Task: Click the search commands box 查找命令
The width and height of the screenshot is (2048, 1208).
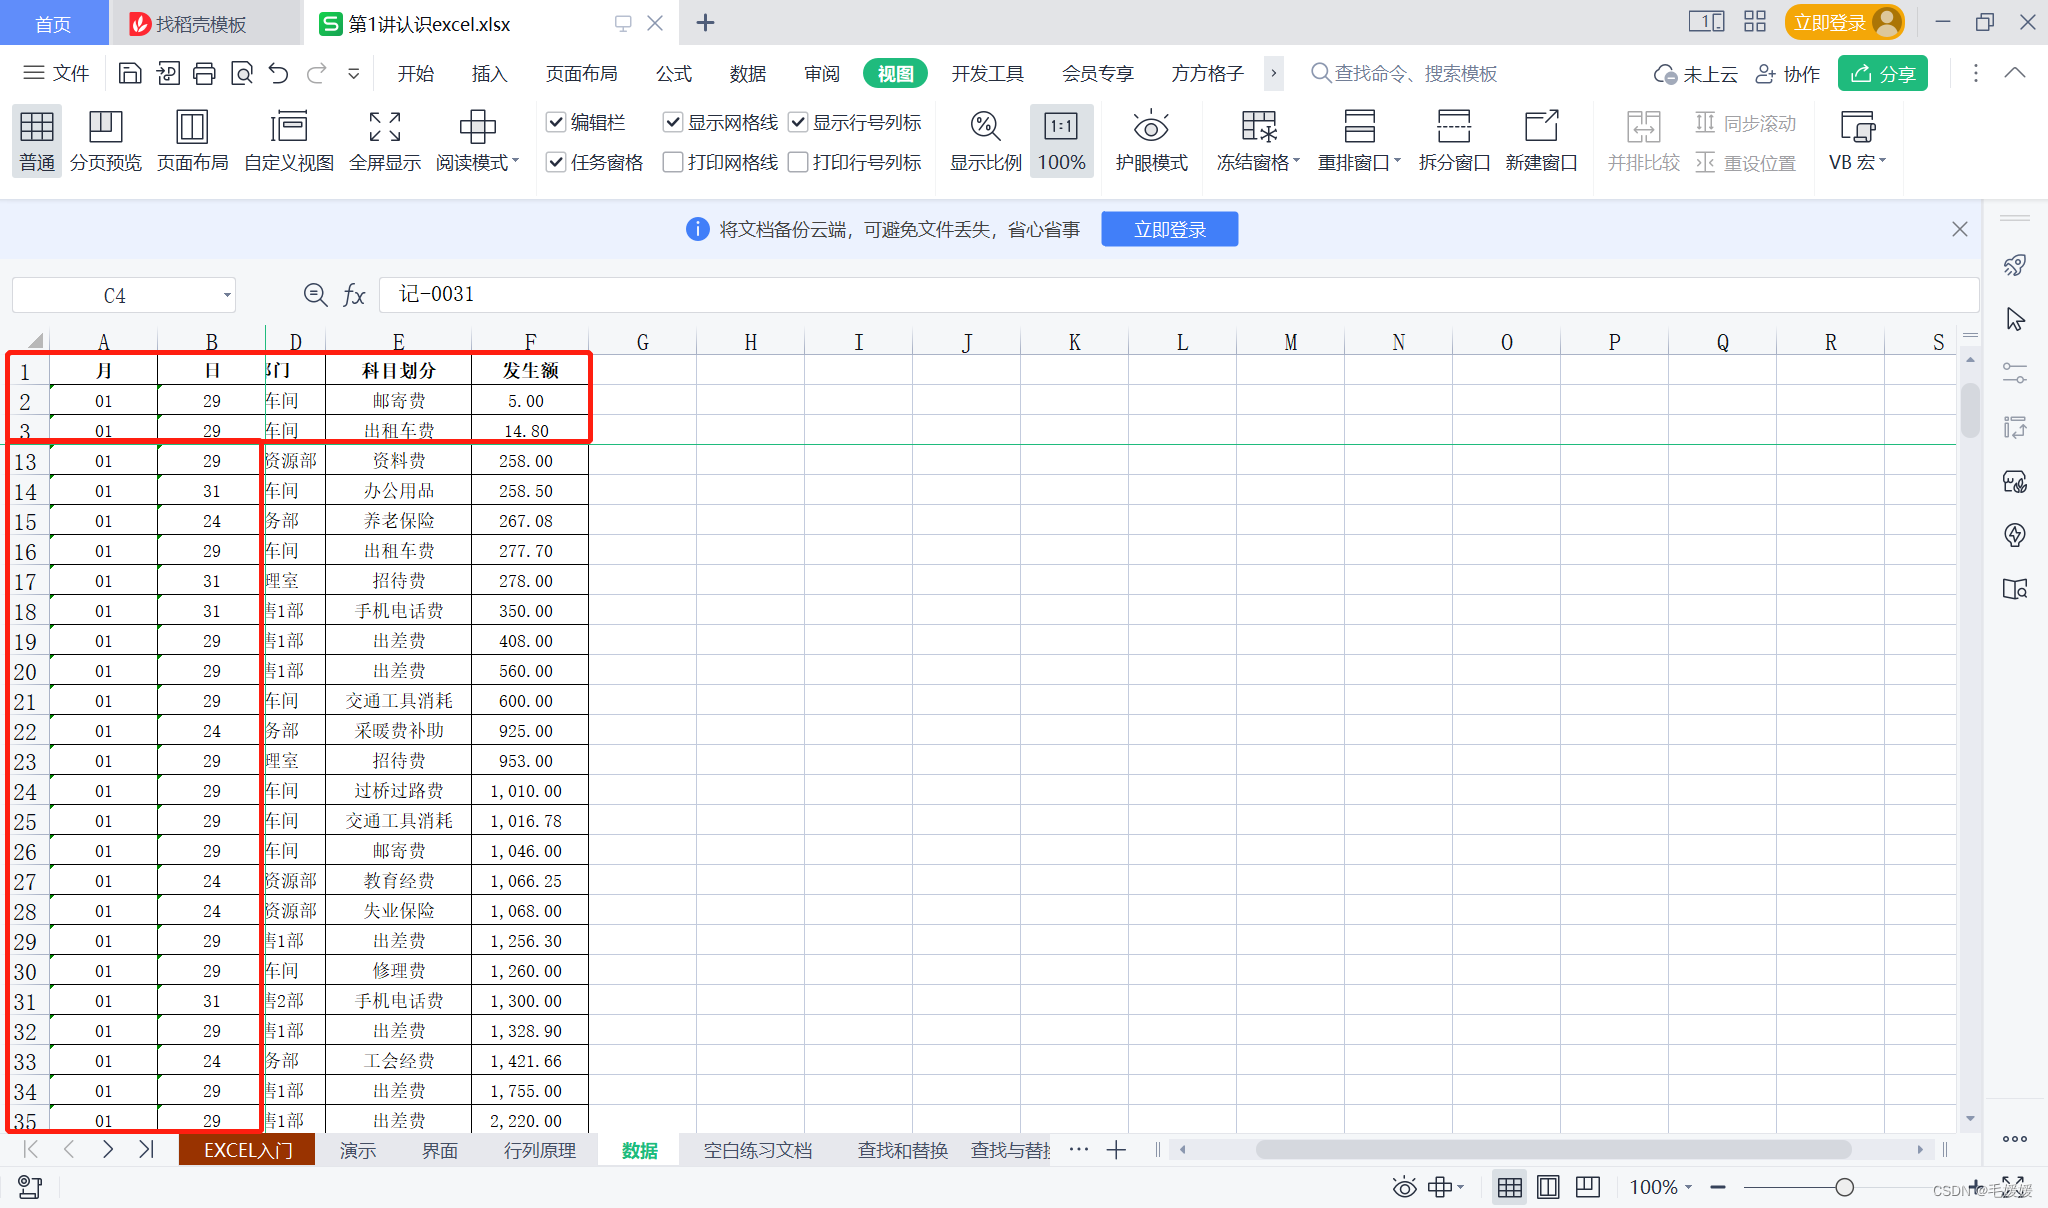Action: [1404, 73]
